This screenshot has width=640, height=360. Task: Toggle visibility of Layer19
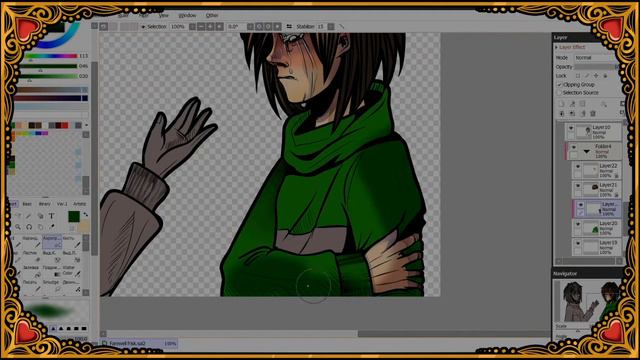578,243
